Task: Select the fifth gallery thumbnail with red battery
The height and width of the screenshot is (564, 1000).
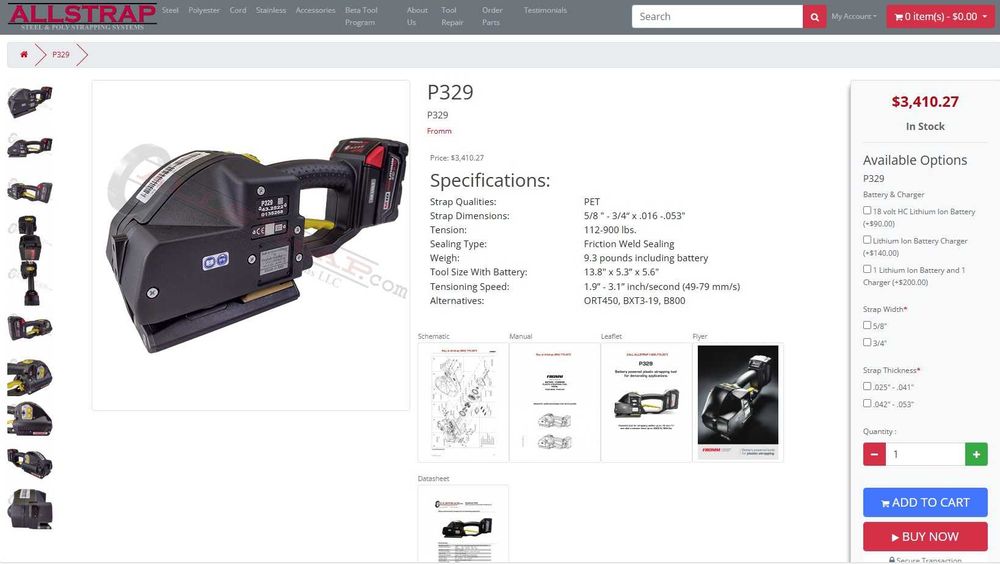Action: click(29, 328)
